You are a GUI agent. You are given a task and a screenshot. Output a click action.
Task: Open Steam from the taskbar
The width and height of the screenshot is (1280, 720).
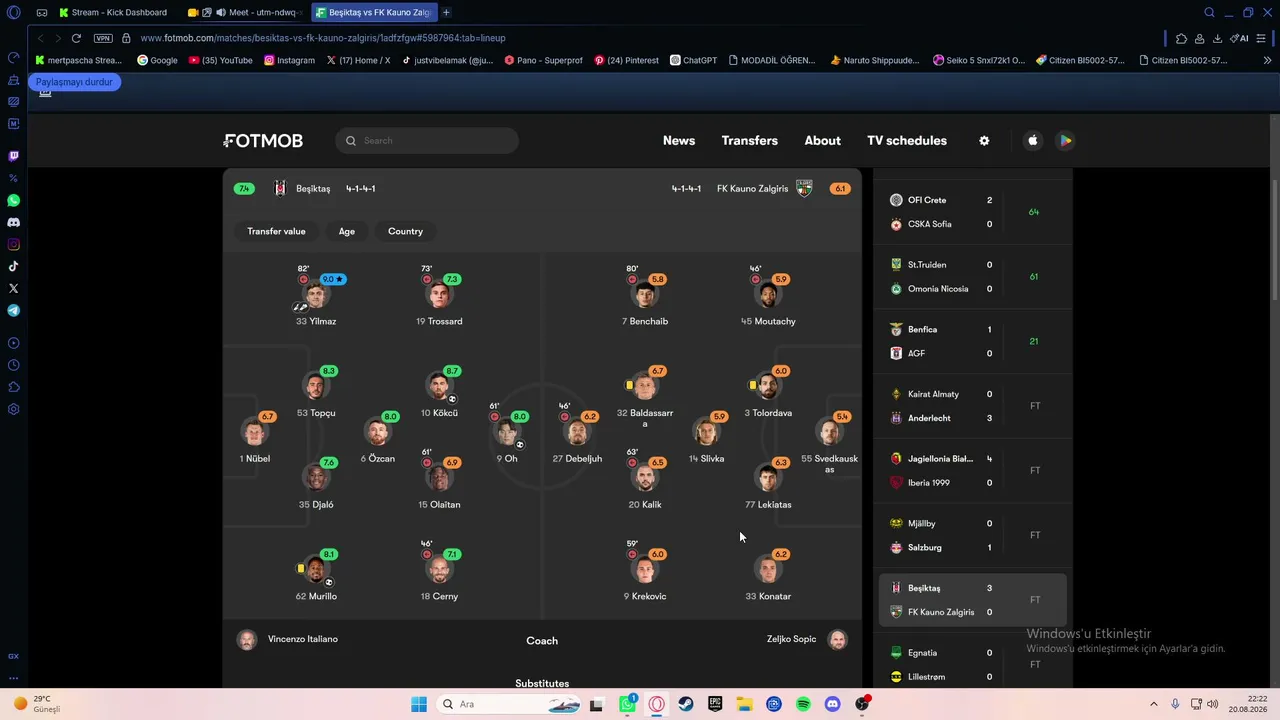point(686,704)
